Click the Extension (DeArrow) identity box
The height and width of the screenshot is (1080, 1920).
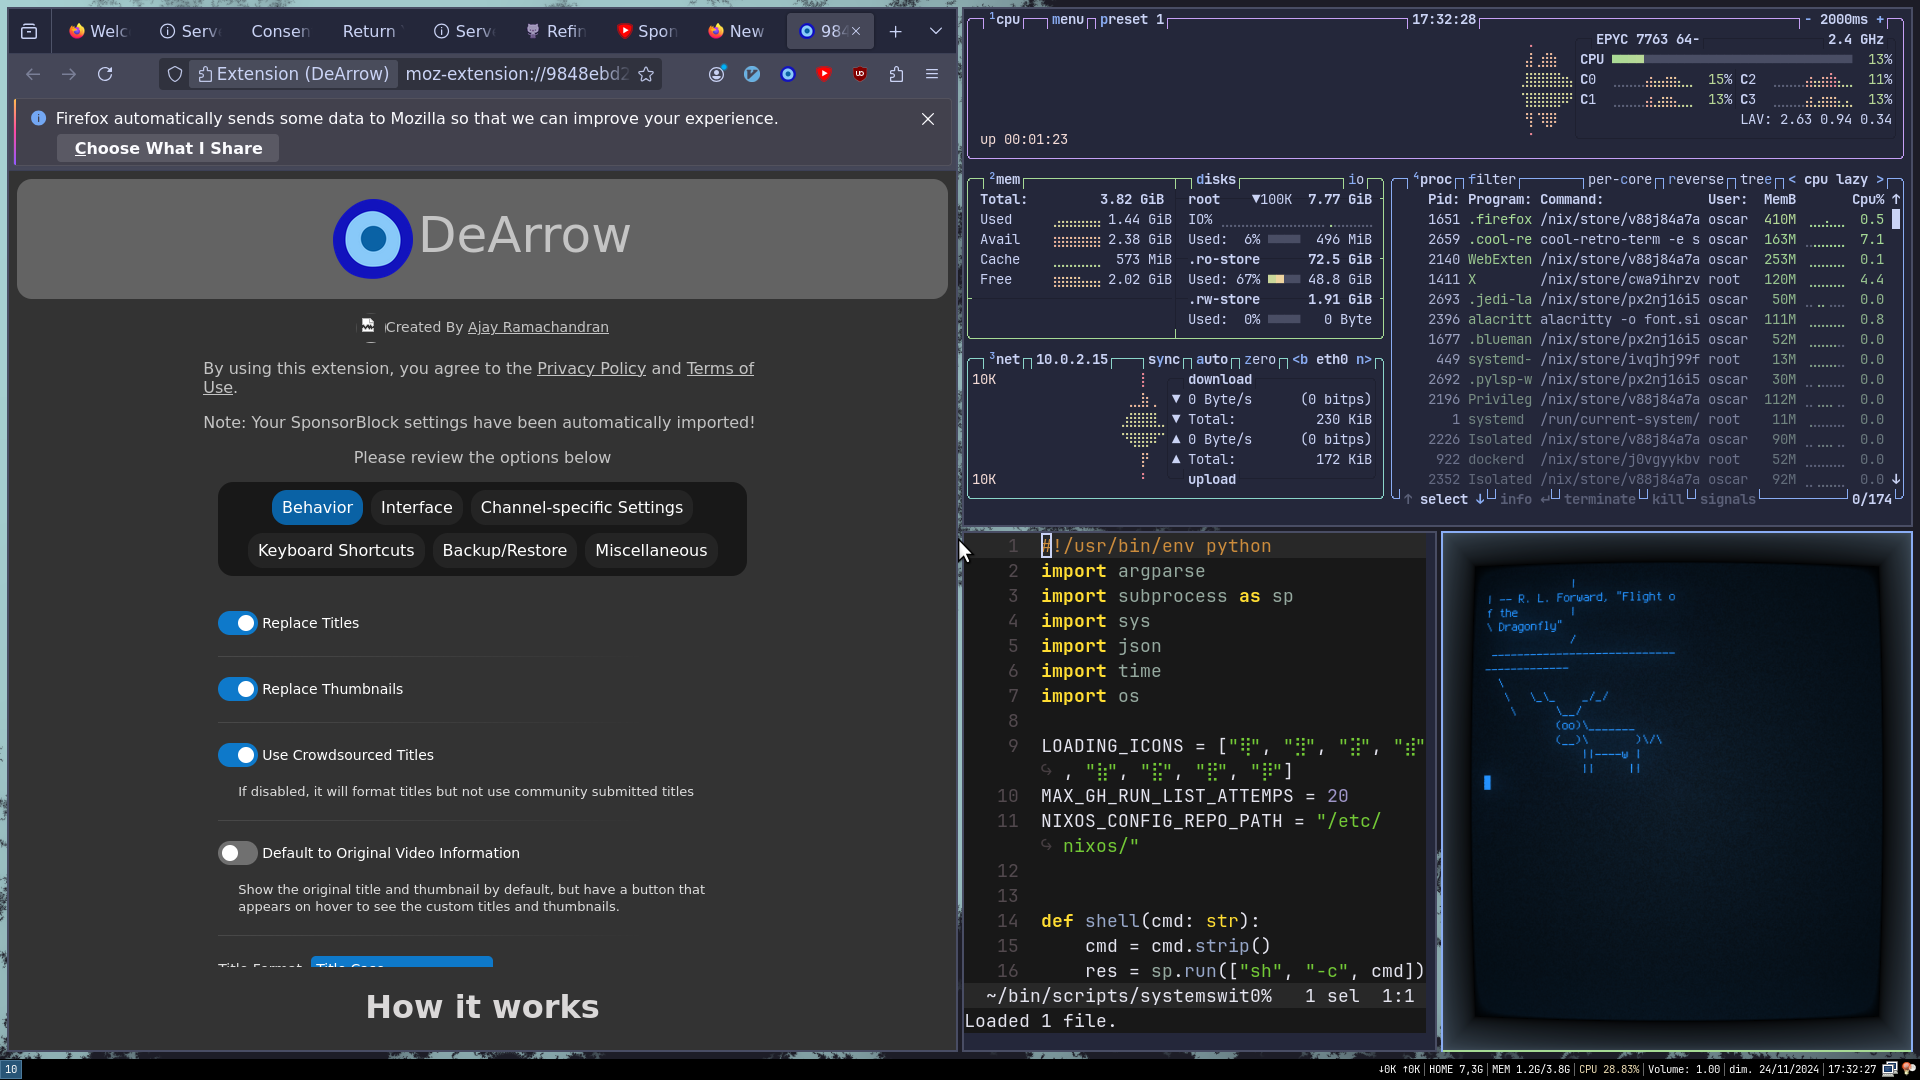pos(293,74)
